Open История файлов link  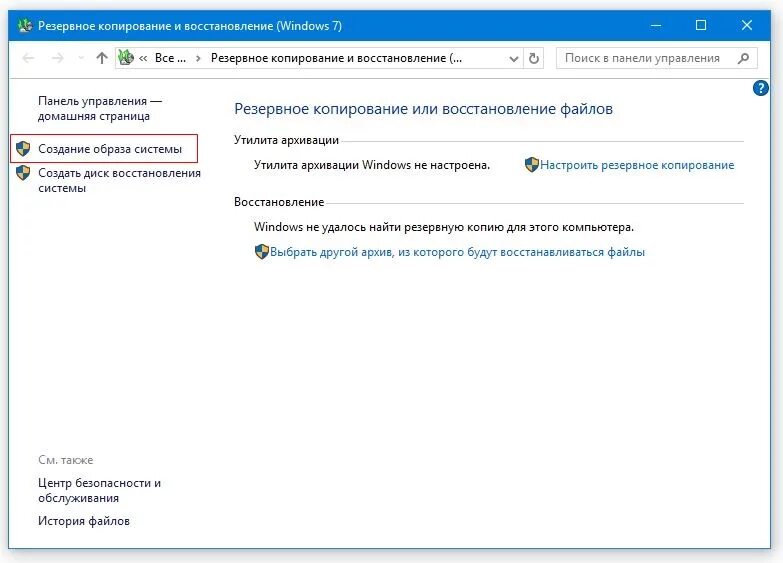[x=84, y=521]
